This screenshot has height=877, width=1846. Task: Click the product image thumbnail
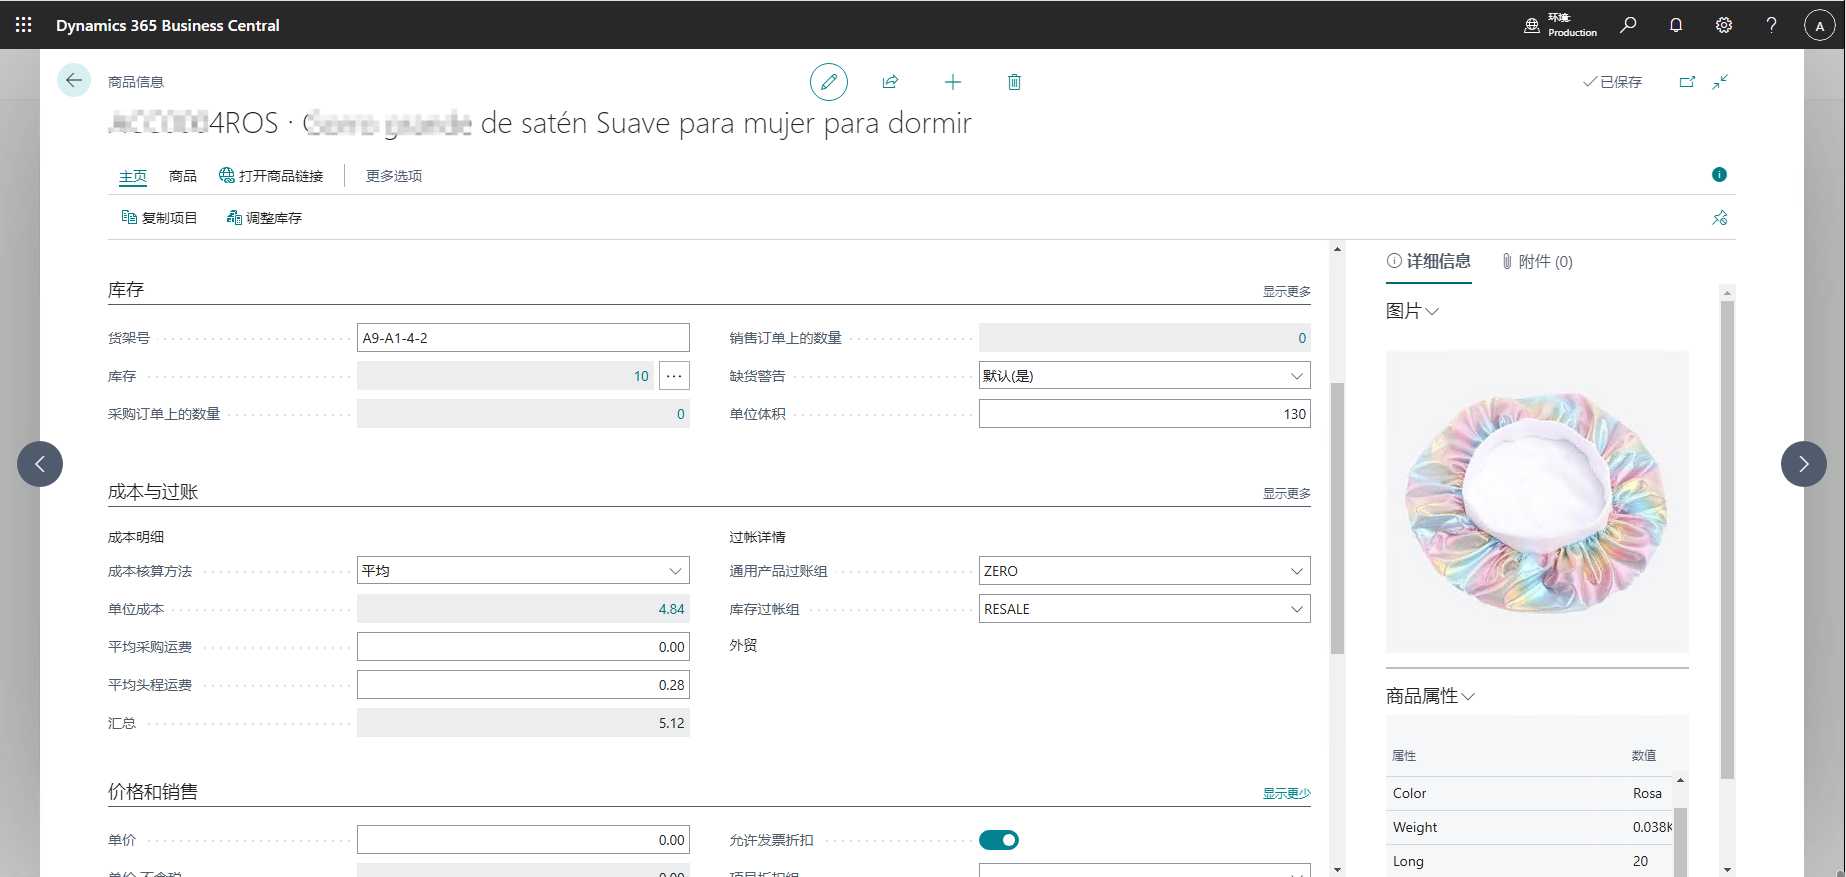pyautogui.click(x=1536, y=501)
